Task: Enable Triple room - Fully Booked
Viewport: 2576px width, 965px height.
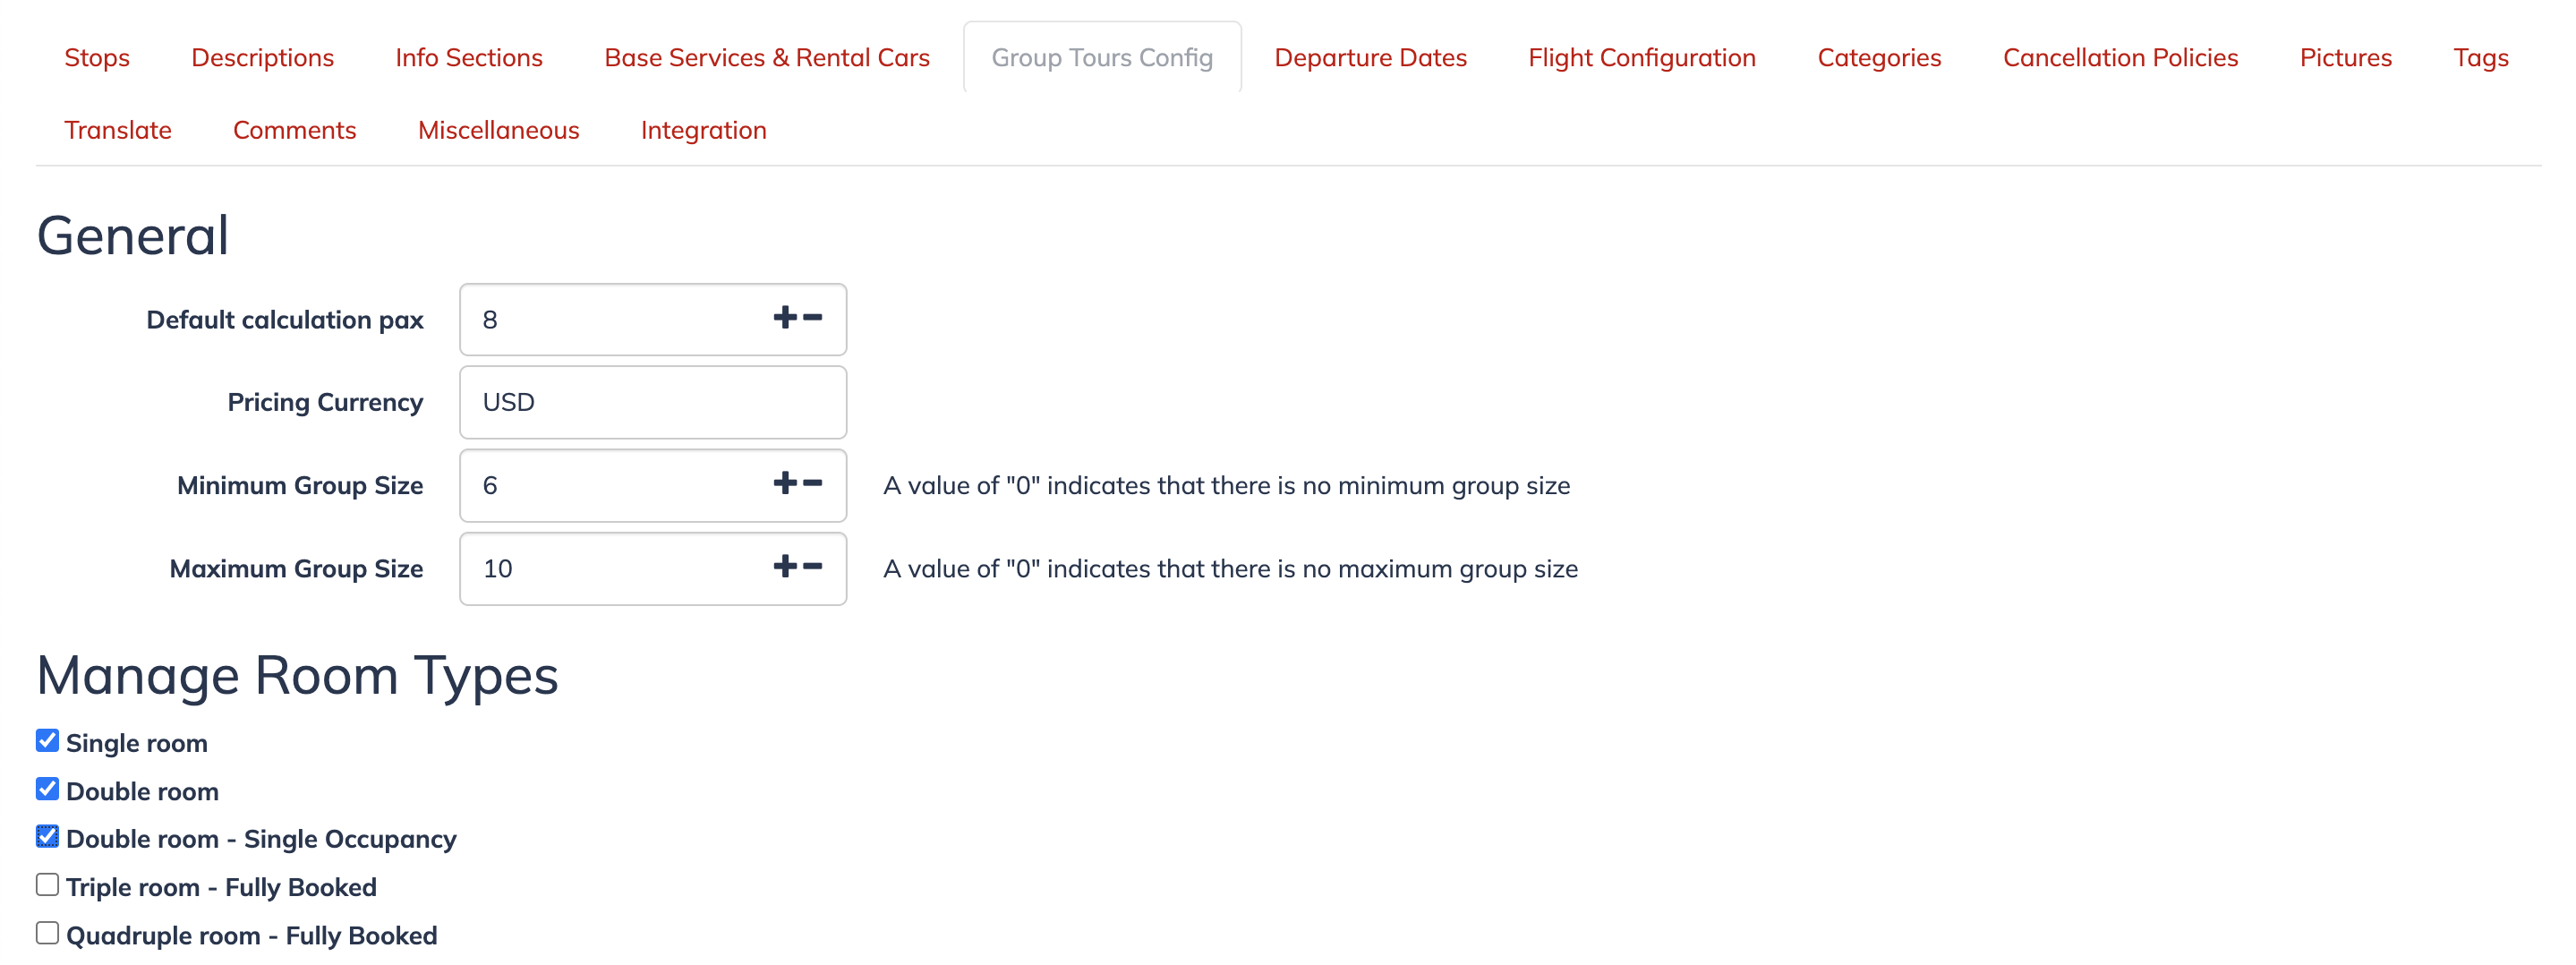Action: [x=47, y=885]
